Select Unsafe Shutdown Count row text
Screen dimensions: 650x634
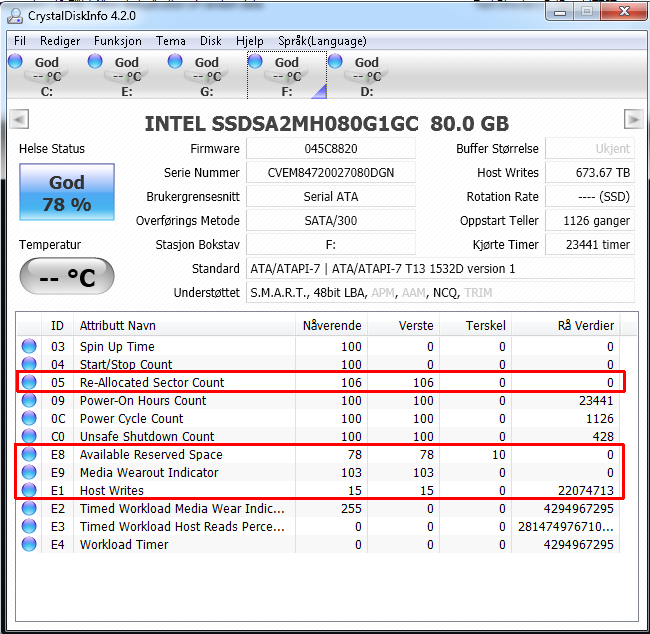(x=147, y=437)
